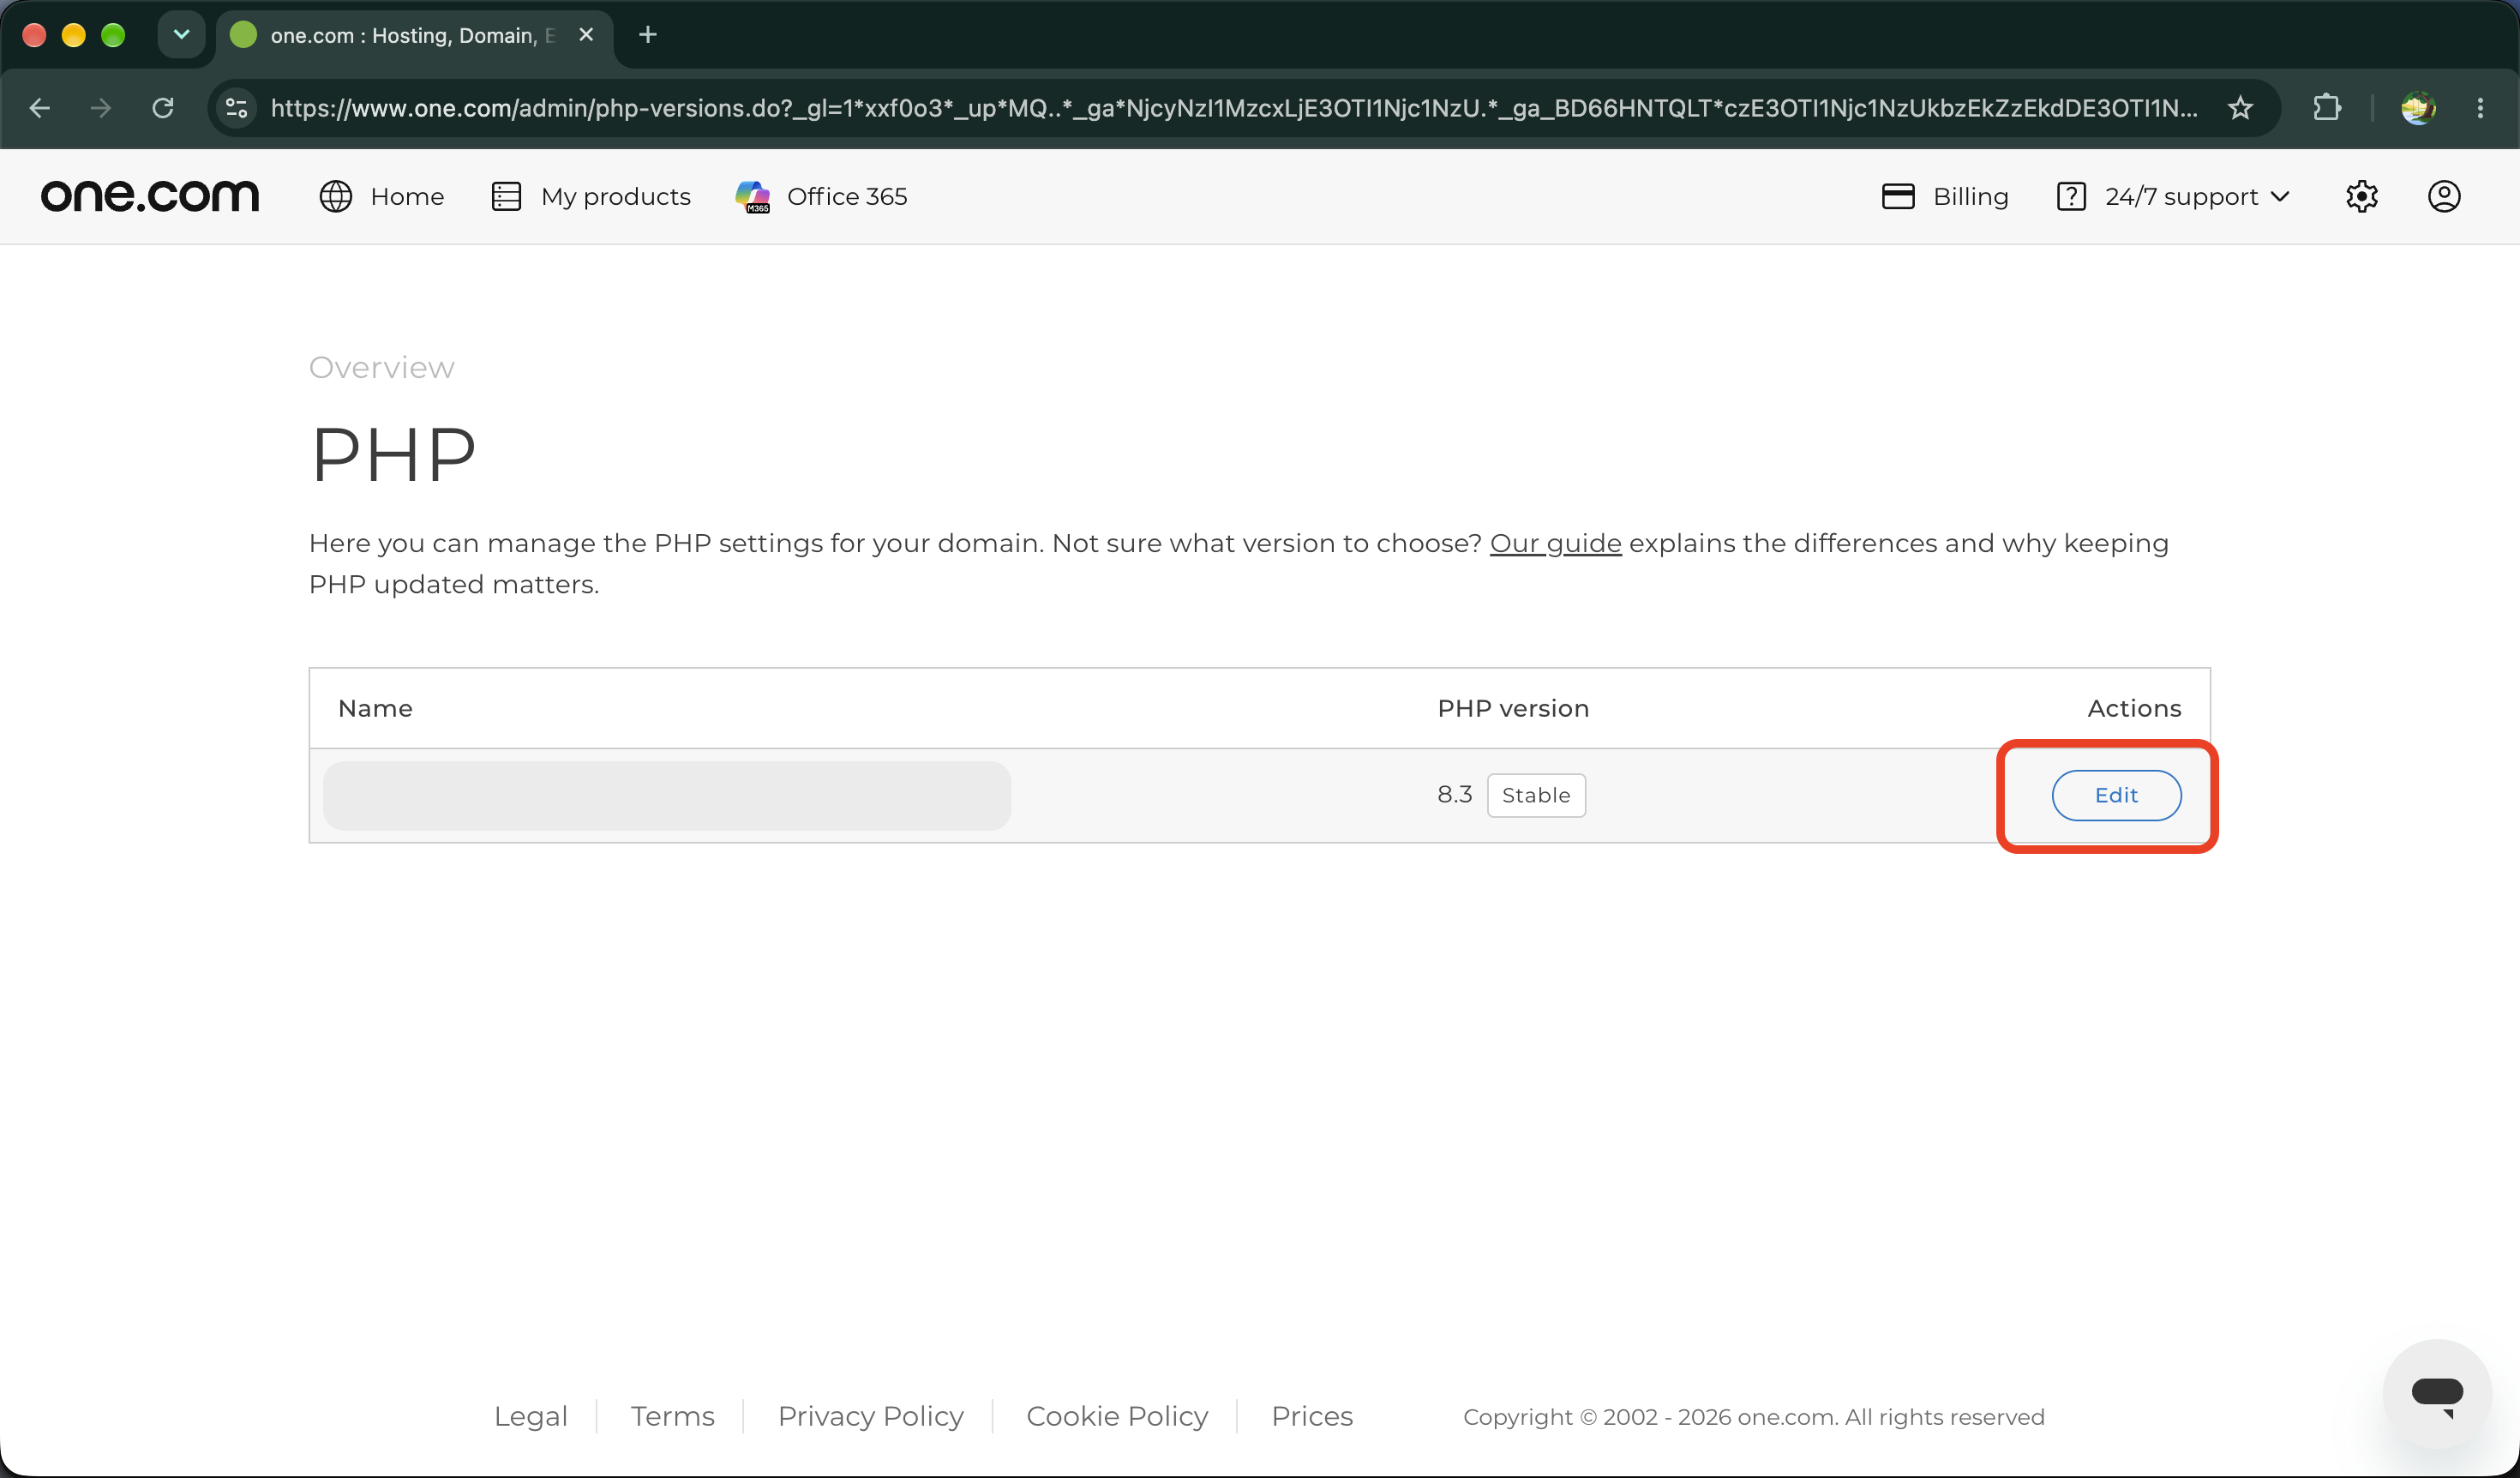
Task: Click the PHP version column header
Action: (x=1513, y=708)
